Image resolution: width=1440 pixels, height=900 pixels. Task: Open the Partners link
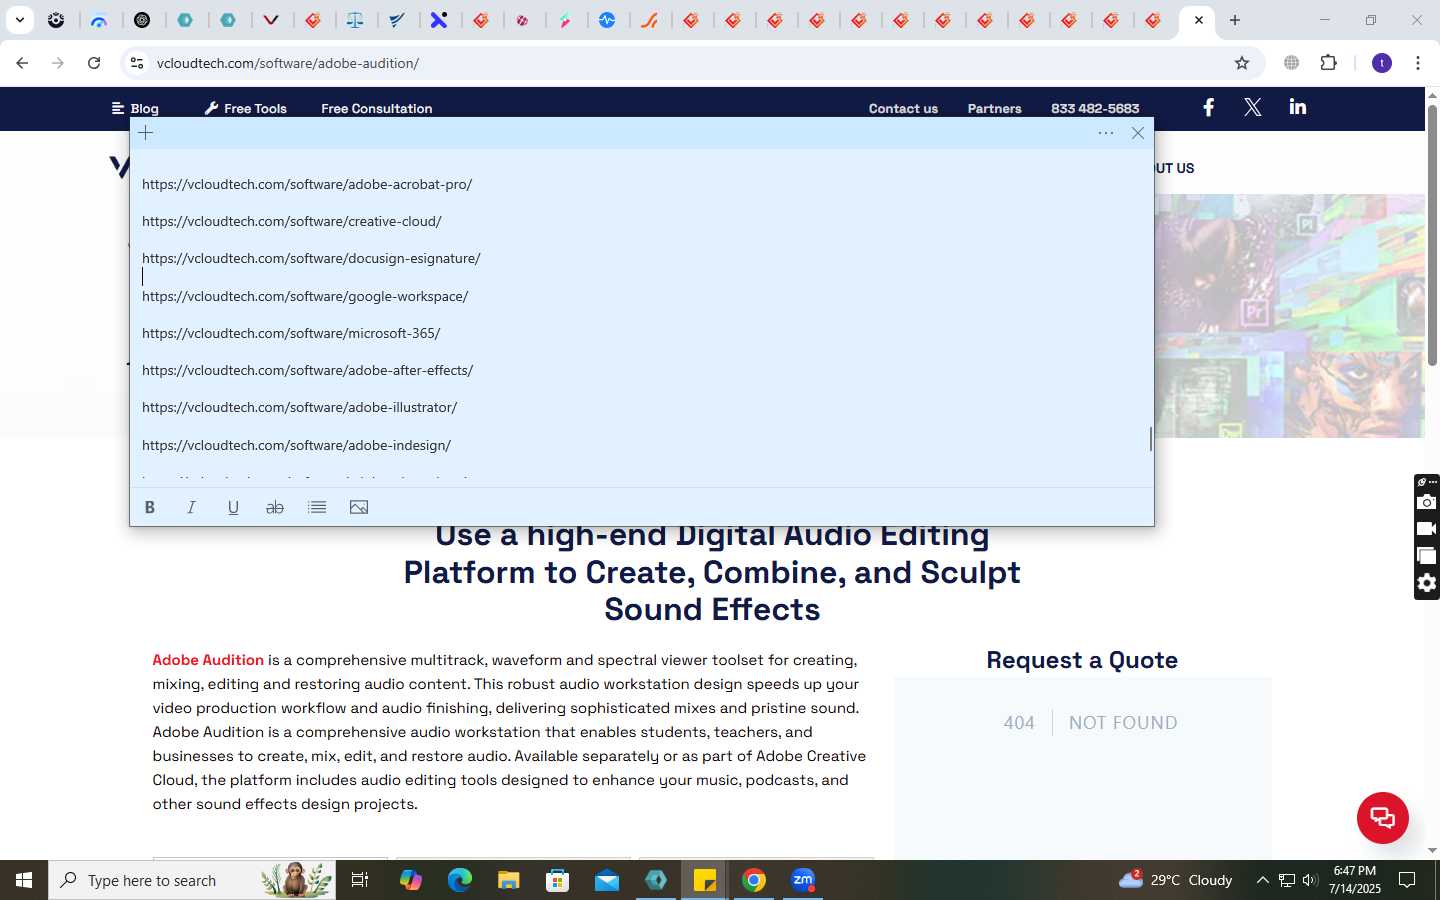point(994,108)
